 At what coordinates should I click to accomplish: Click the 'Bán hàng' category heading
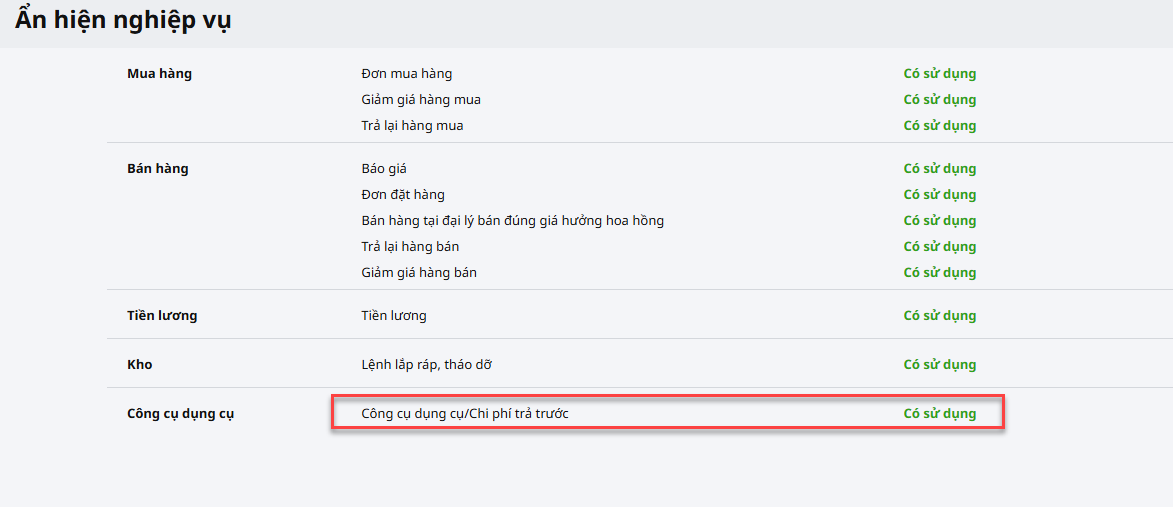(158, 169)
